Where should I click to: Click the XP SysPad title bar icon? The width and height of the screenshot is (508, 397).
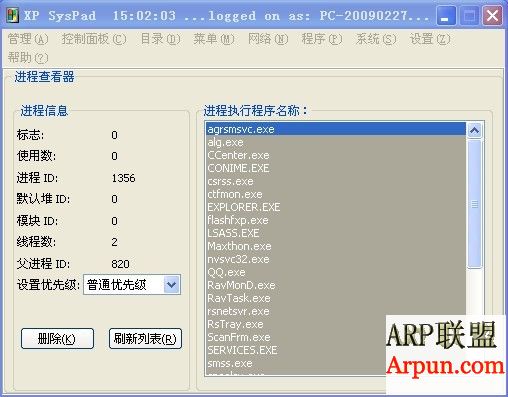13,15
